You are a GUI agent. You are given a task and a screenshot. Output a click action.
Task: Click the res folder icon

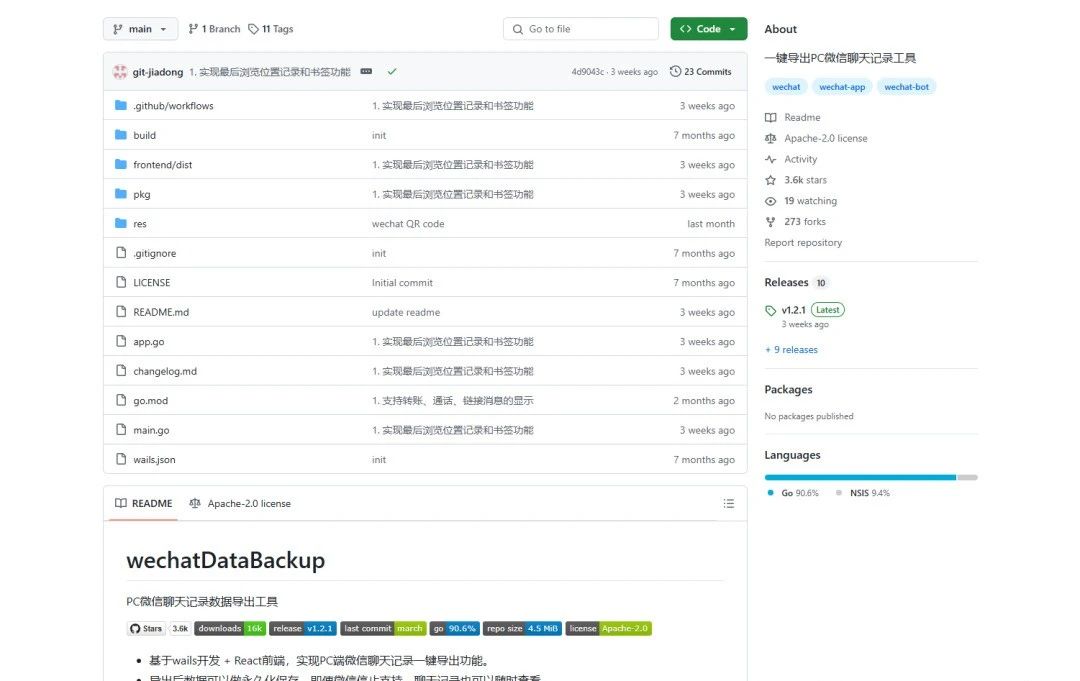click(x=121, y=223)
